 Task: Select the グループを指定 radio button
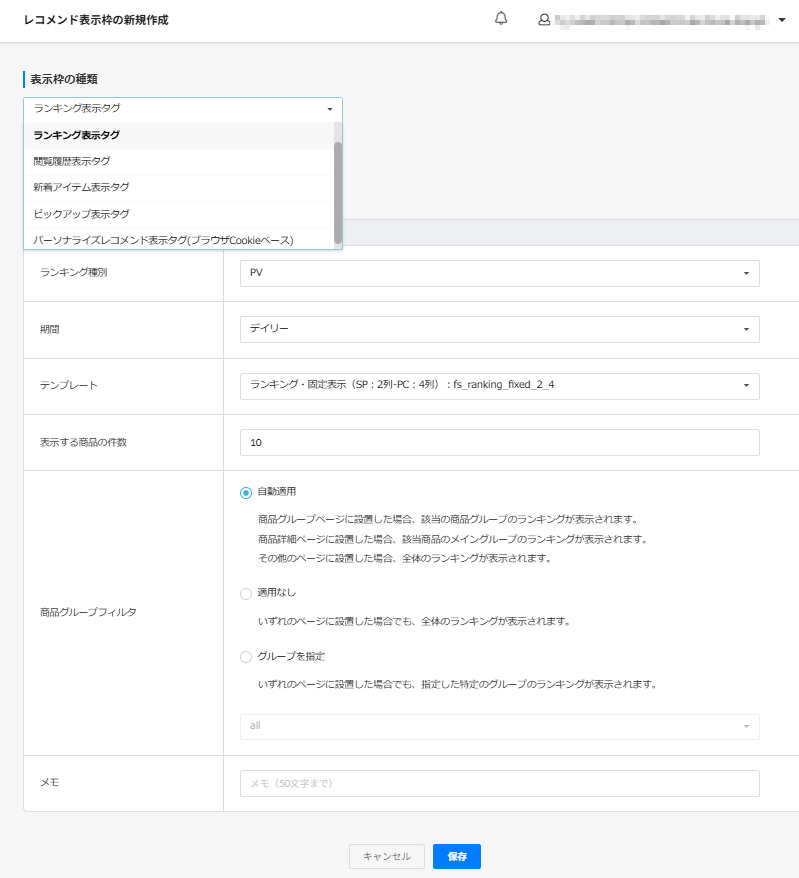tap(246, 657)
